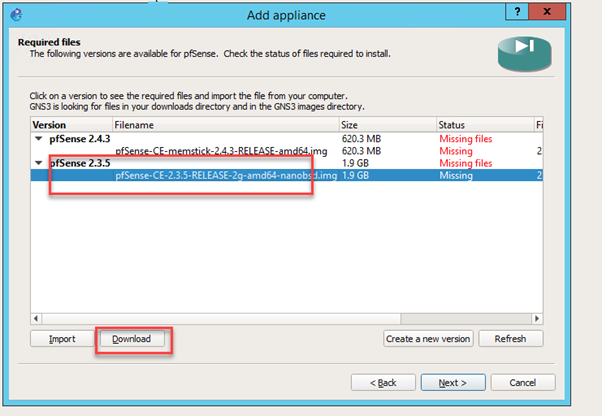This screenshot has width=602, height=416.
Task: Click the left scroll arrow
Action: tap(36, 319)
